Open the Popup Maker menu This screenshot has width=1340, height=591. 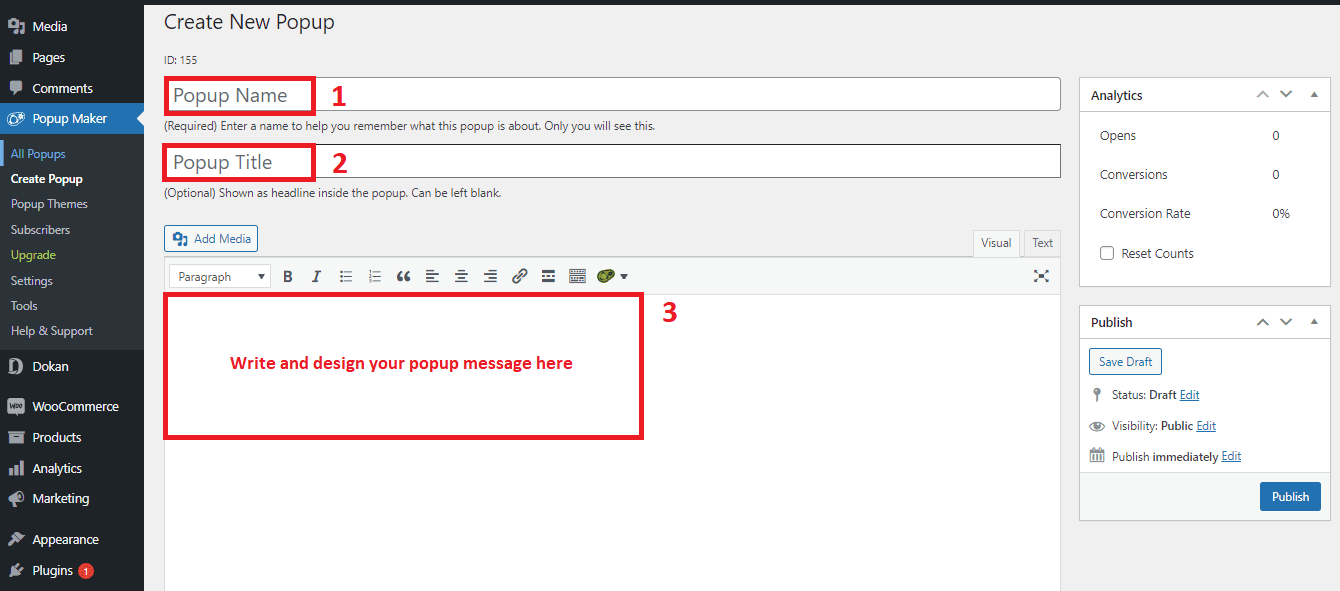pos(72,118)
